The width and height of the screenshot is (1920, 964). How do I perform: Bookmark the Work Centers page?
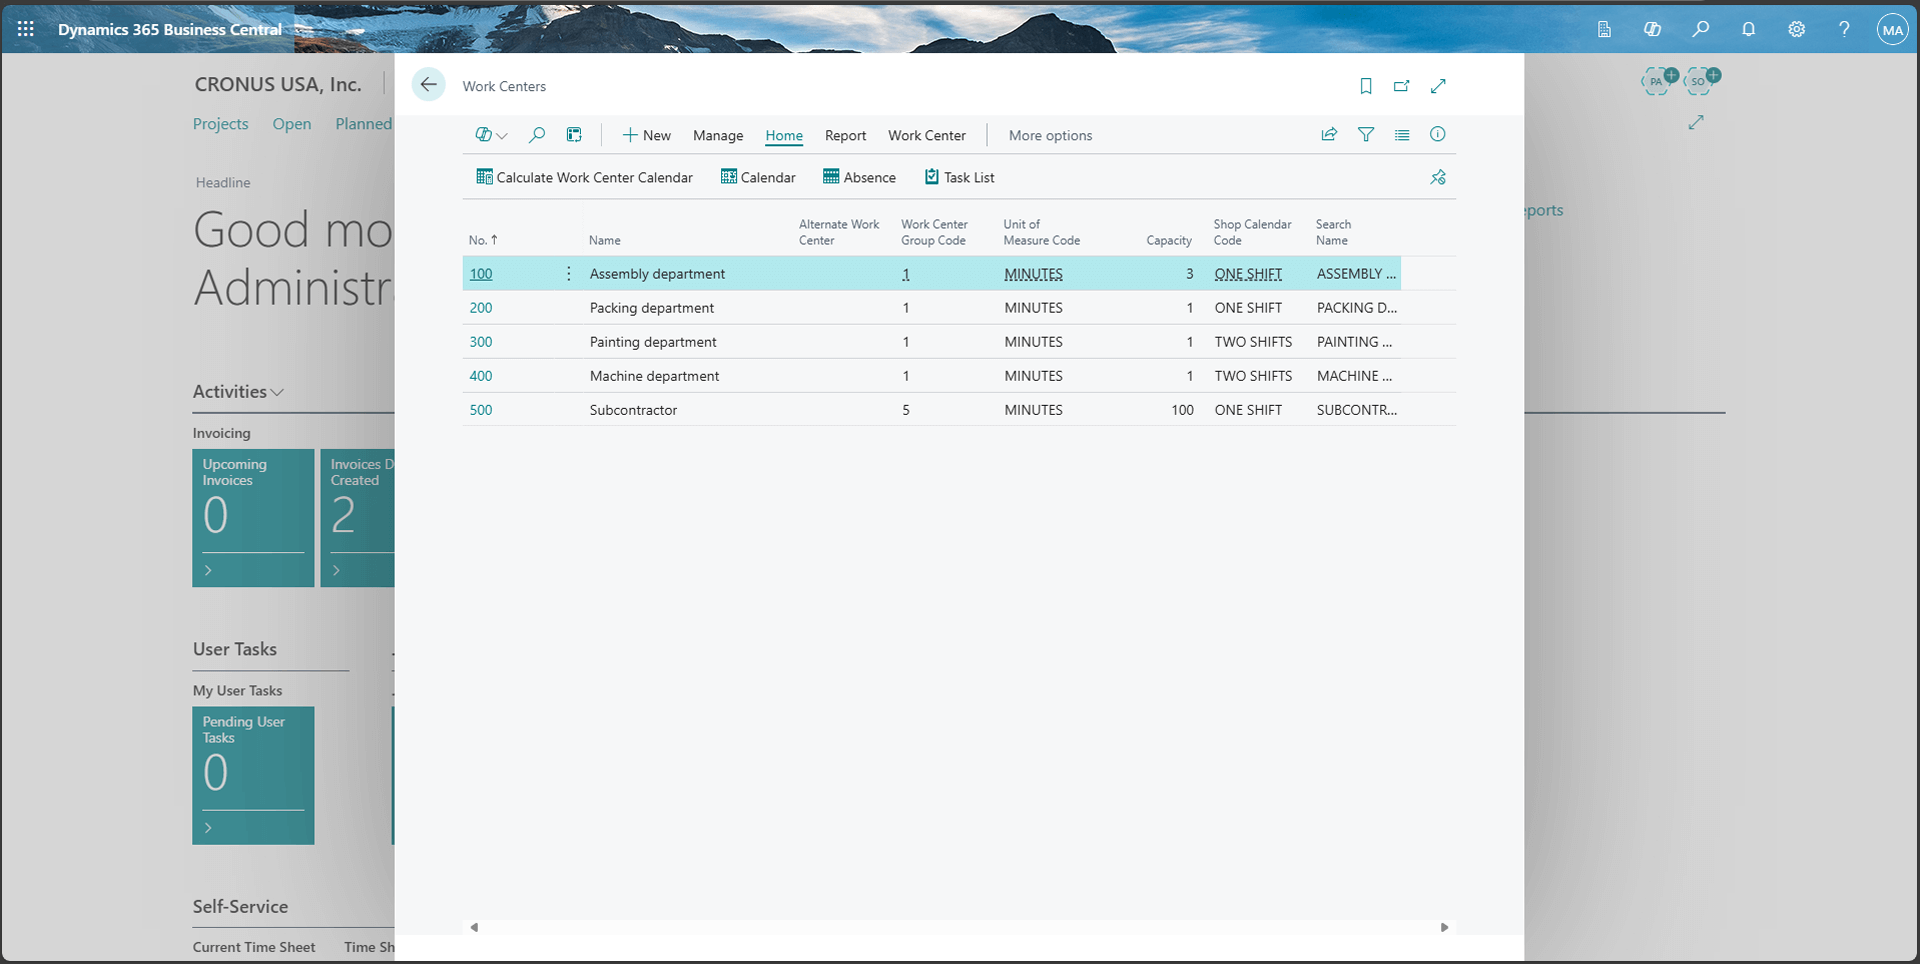tap(1366, 86)
